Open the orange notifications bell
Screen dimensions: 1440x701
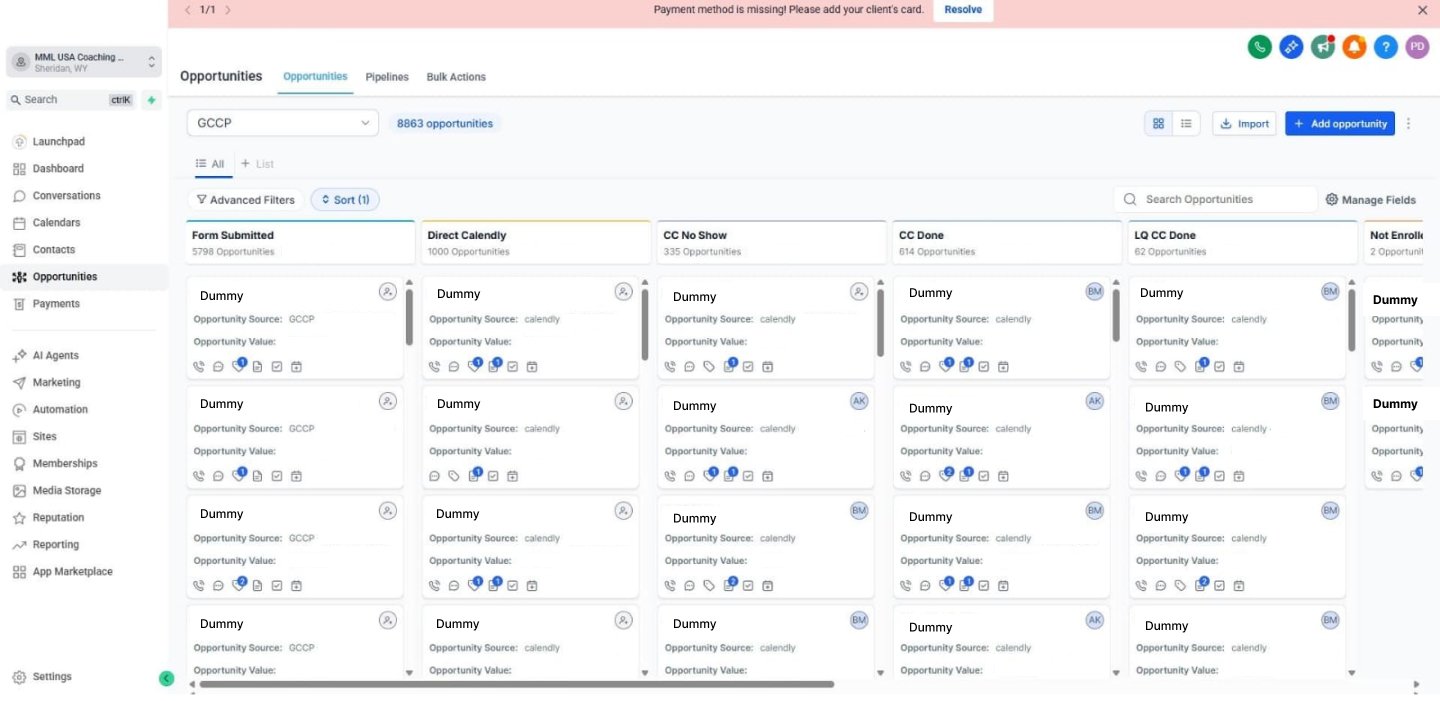1354,46
